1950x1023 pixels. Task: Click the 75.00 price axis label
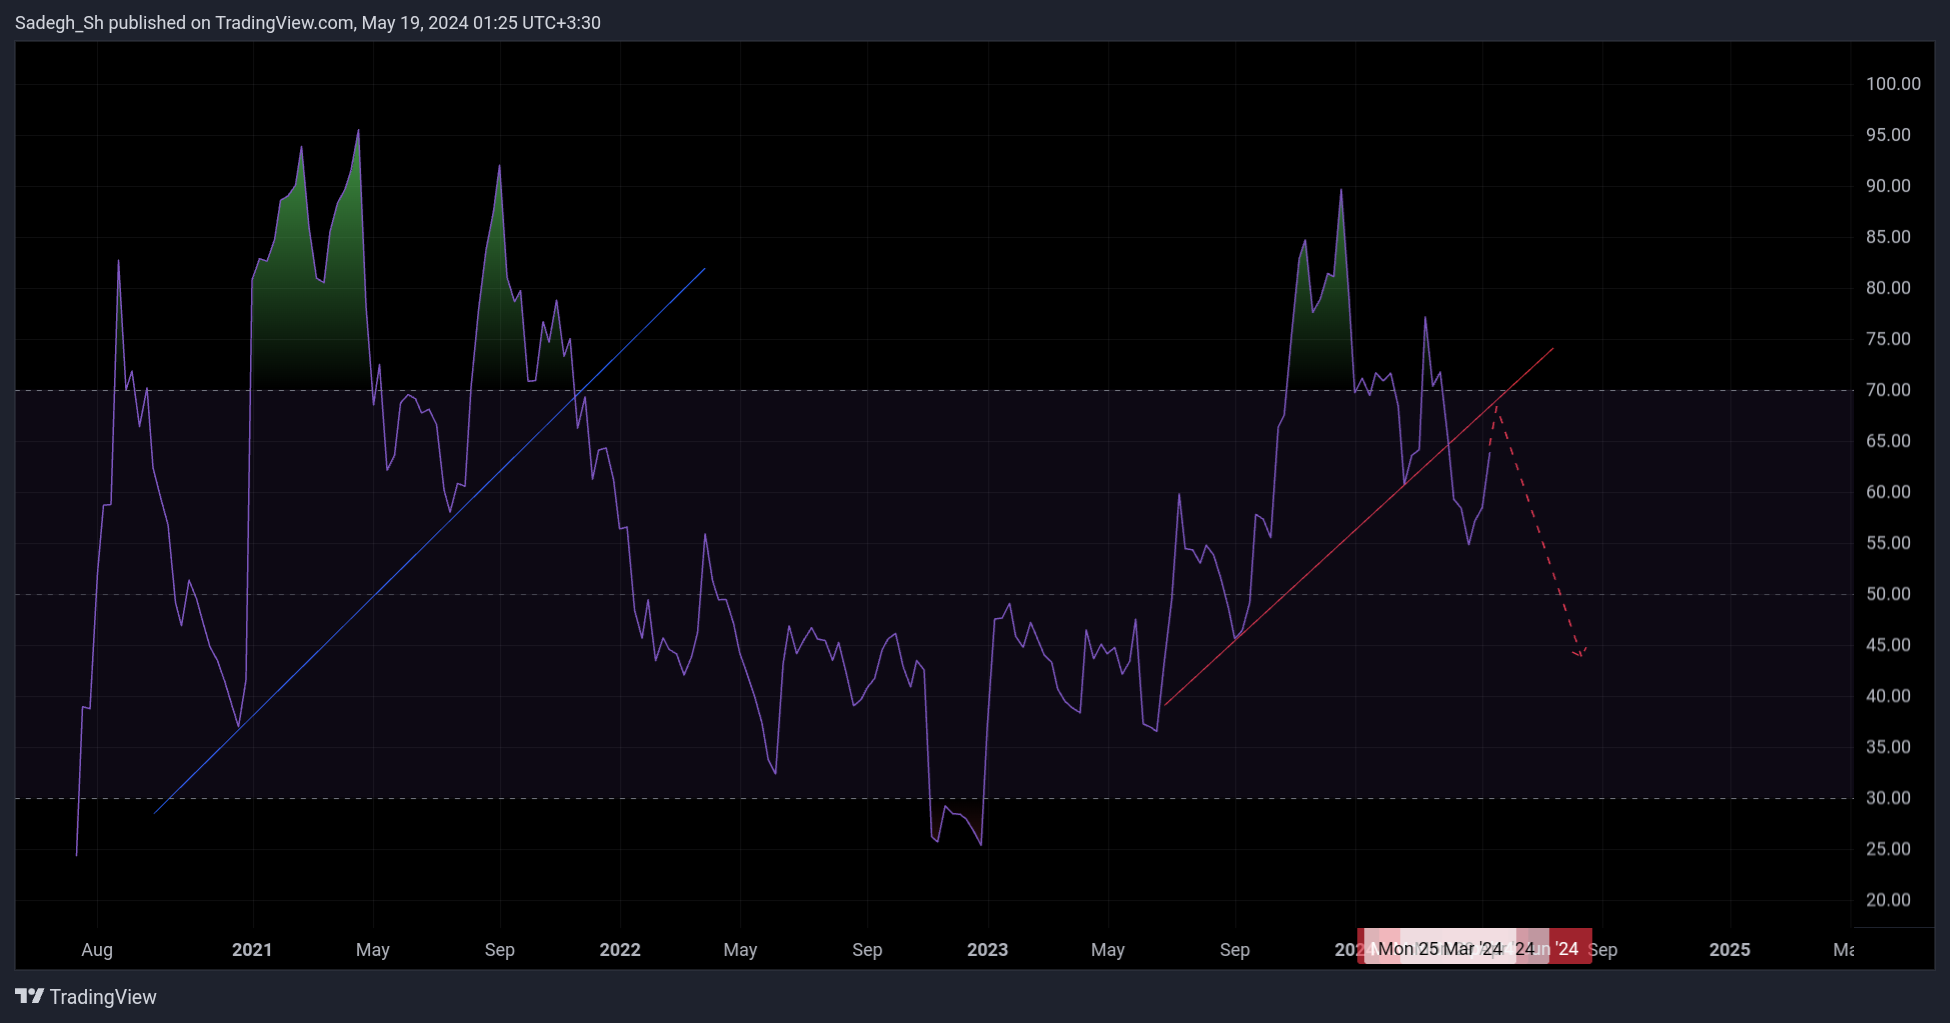tap(1888, 339)
